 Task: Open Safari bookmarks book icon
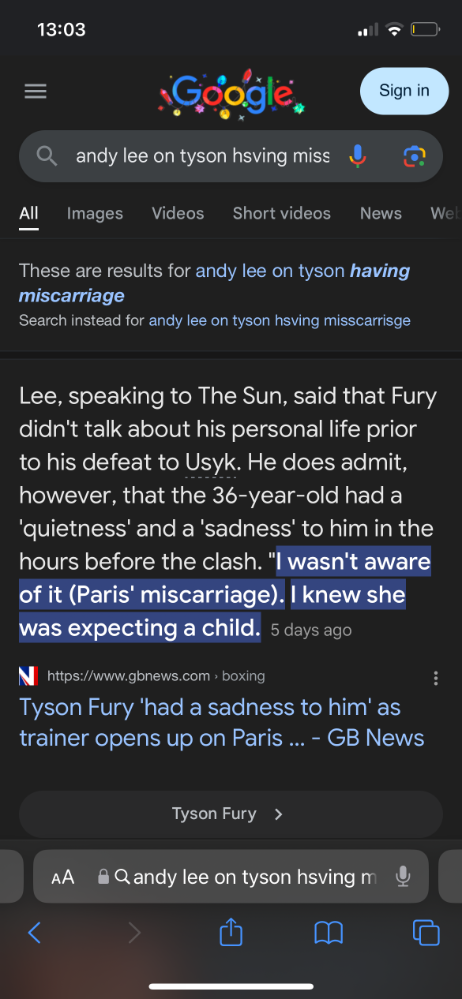[x=329, y=933]
